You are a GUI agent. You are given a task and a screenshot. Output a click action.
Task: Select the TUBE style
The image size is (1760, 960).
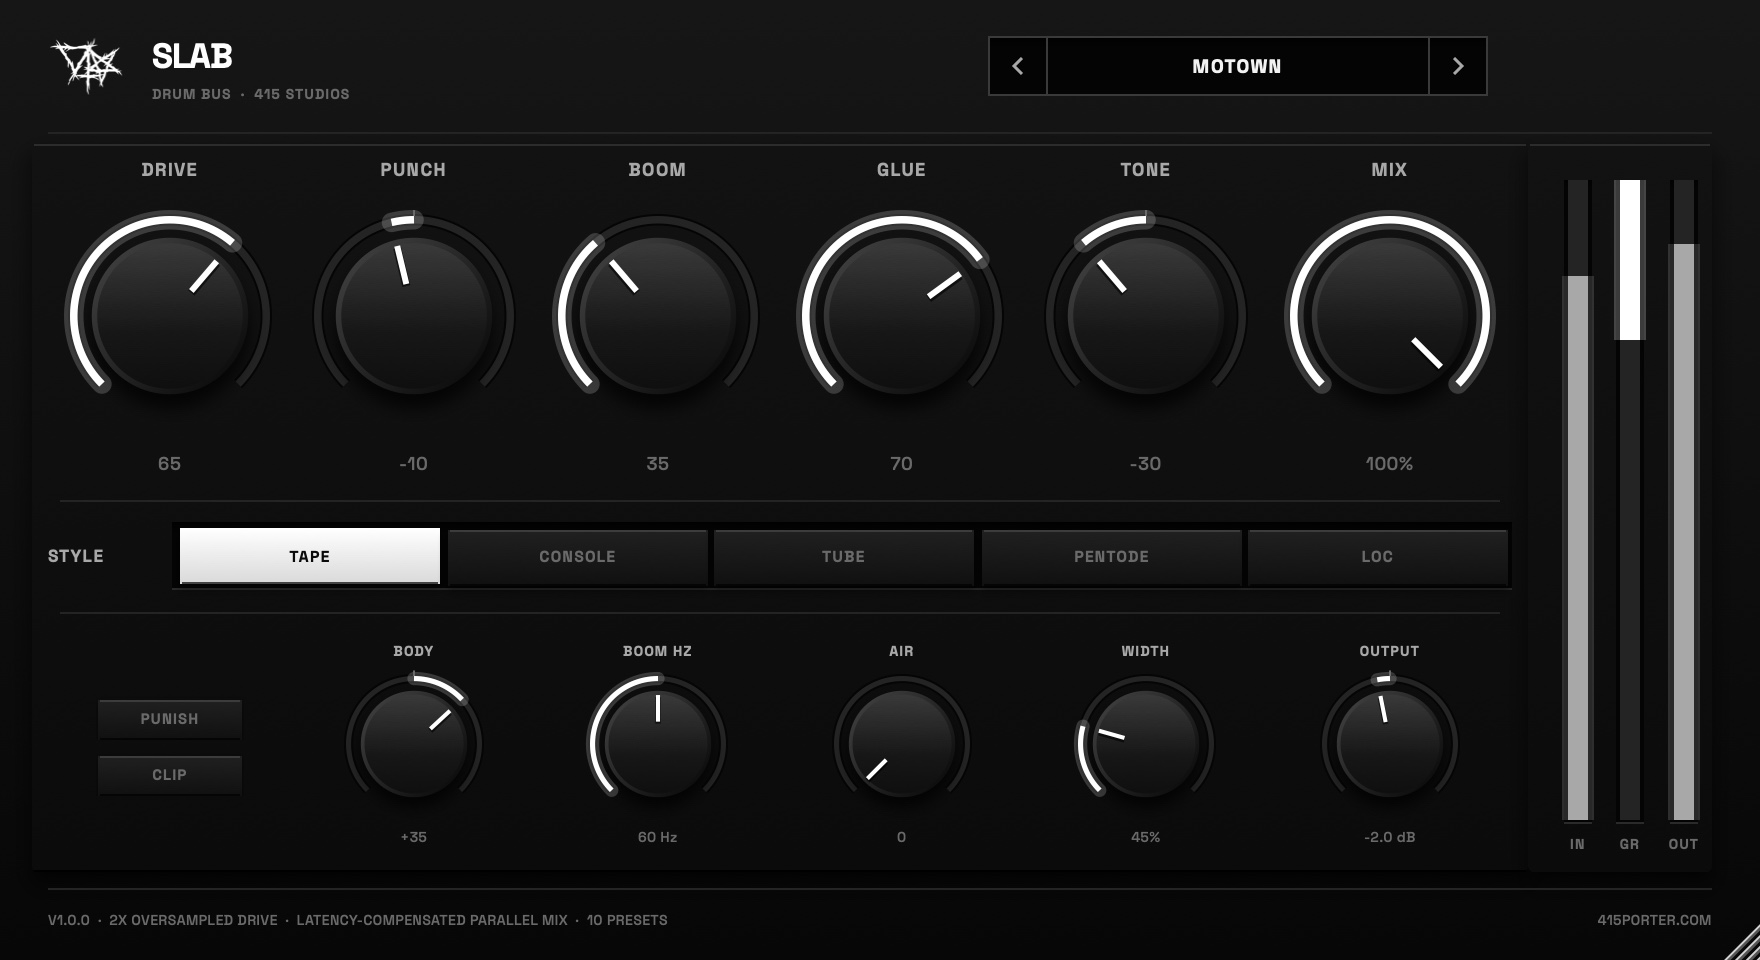[x=843, y=556]
